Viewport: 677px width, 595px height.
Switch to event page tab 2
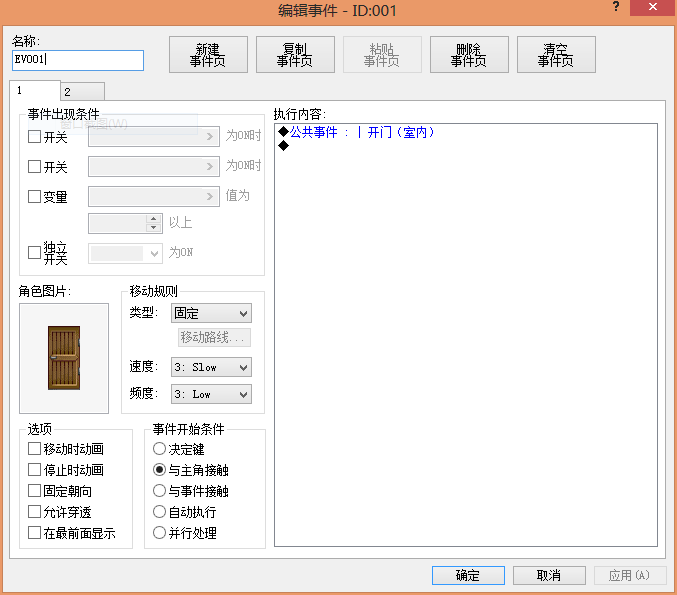point(82,92)
